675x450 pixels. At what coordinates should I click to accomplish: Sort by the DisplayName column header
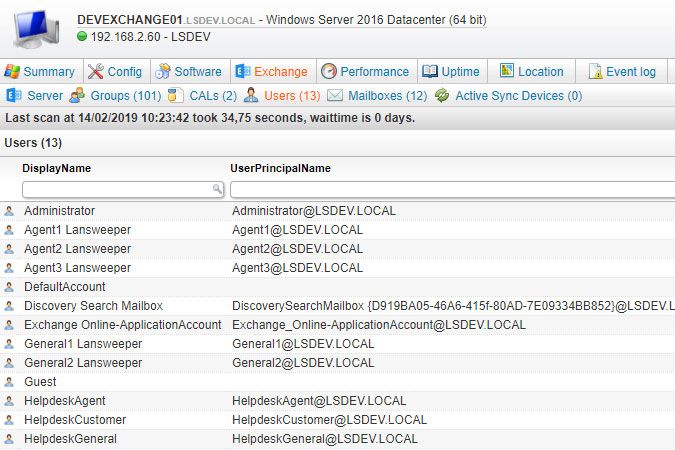pos(57,168)
